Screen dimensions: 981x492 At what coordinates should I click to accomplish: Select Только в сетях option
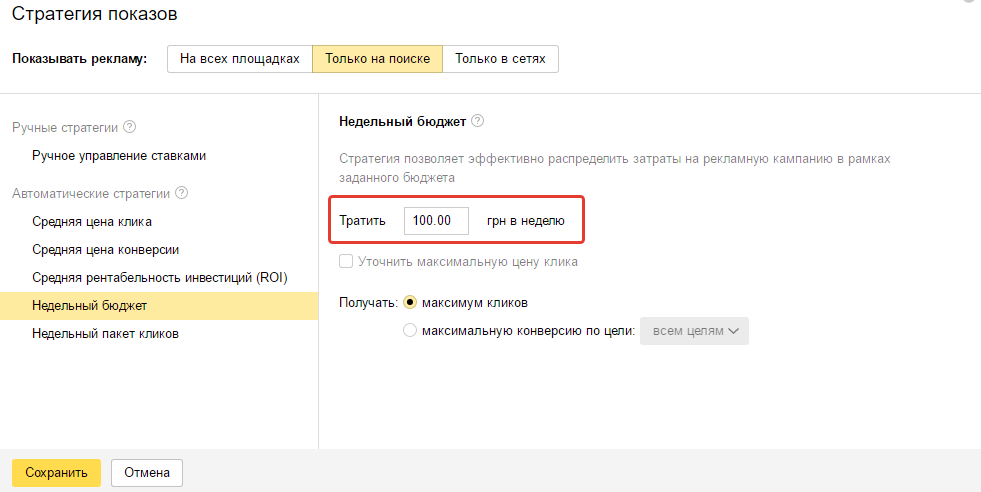501,59
